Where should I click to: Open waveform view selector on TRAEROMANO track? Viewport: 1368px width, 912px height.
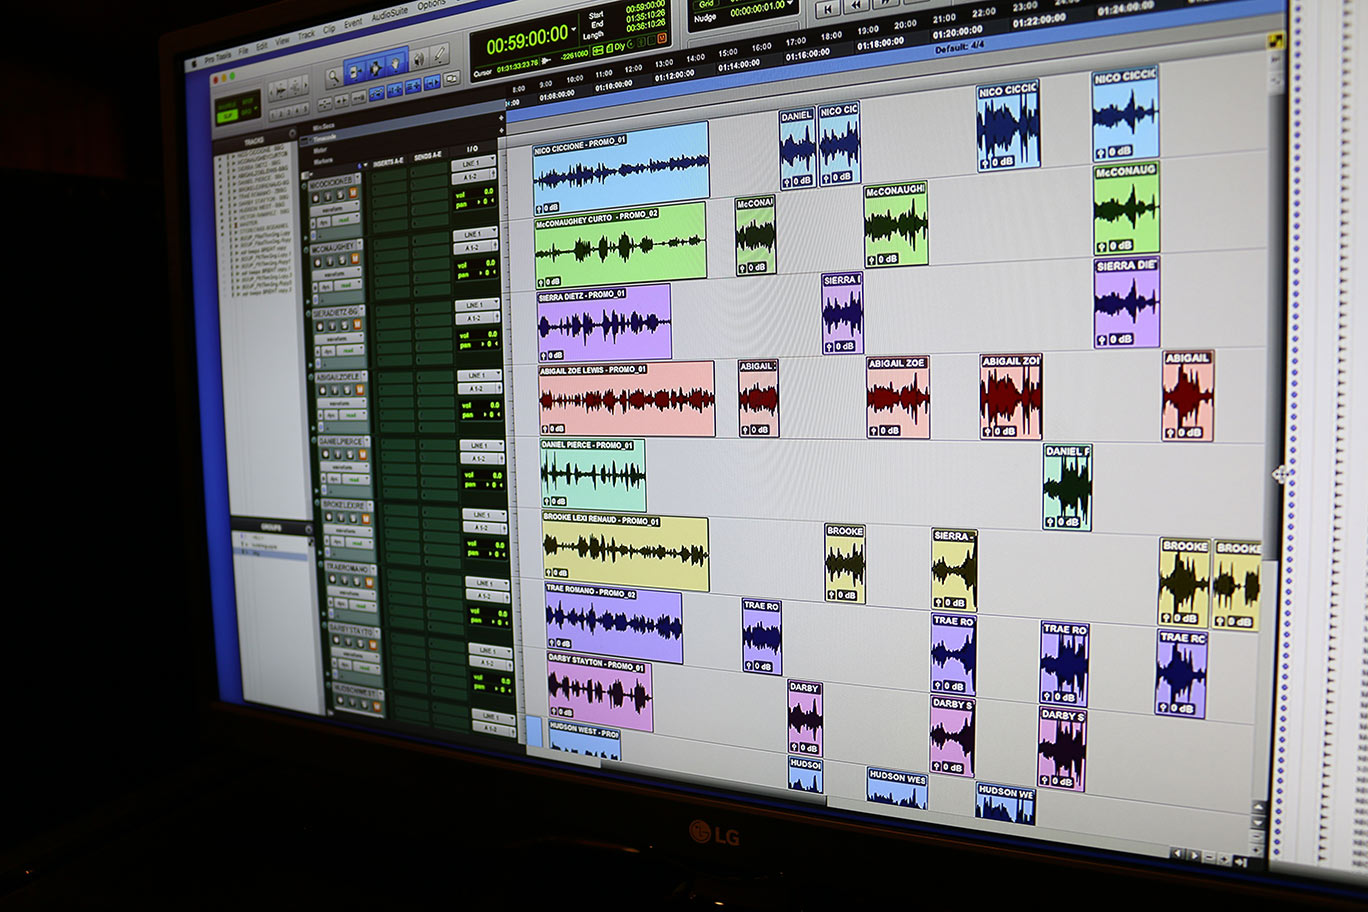click(351, 593)
